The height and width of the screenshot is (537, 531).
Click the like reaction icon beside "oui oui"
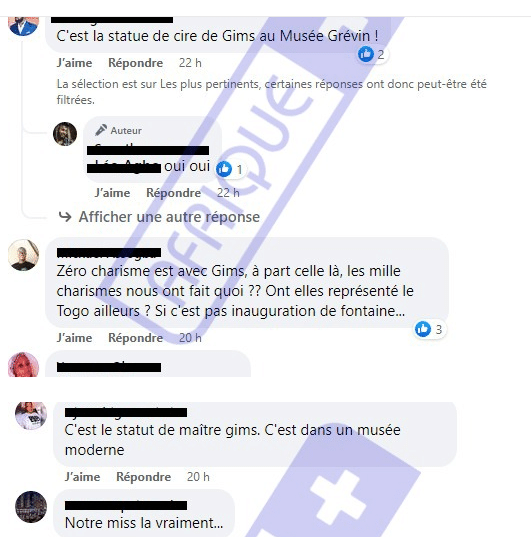224,169
